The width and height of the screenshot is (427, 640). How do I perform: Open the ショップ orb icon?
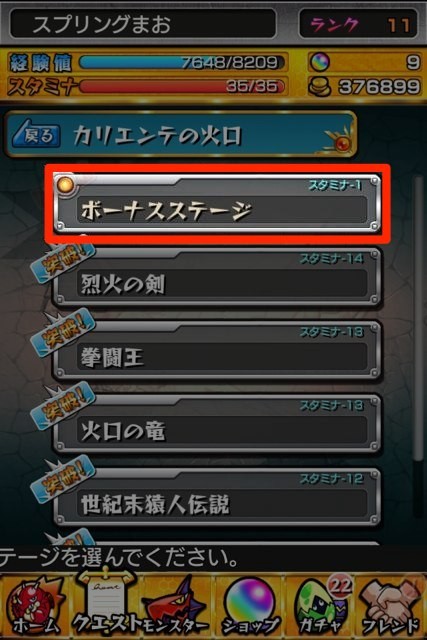click(250, 606)
